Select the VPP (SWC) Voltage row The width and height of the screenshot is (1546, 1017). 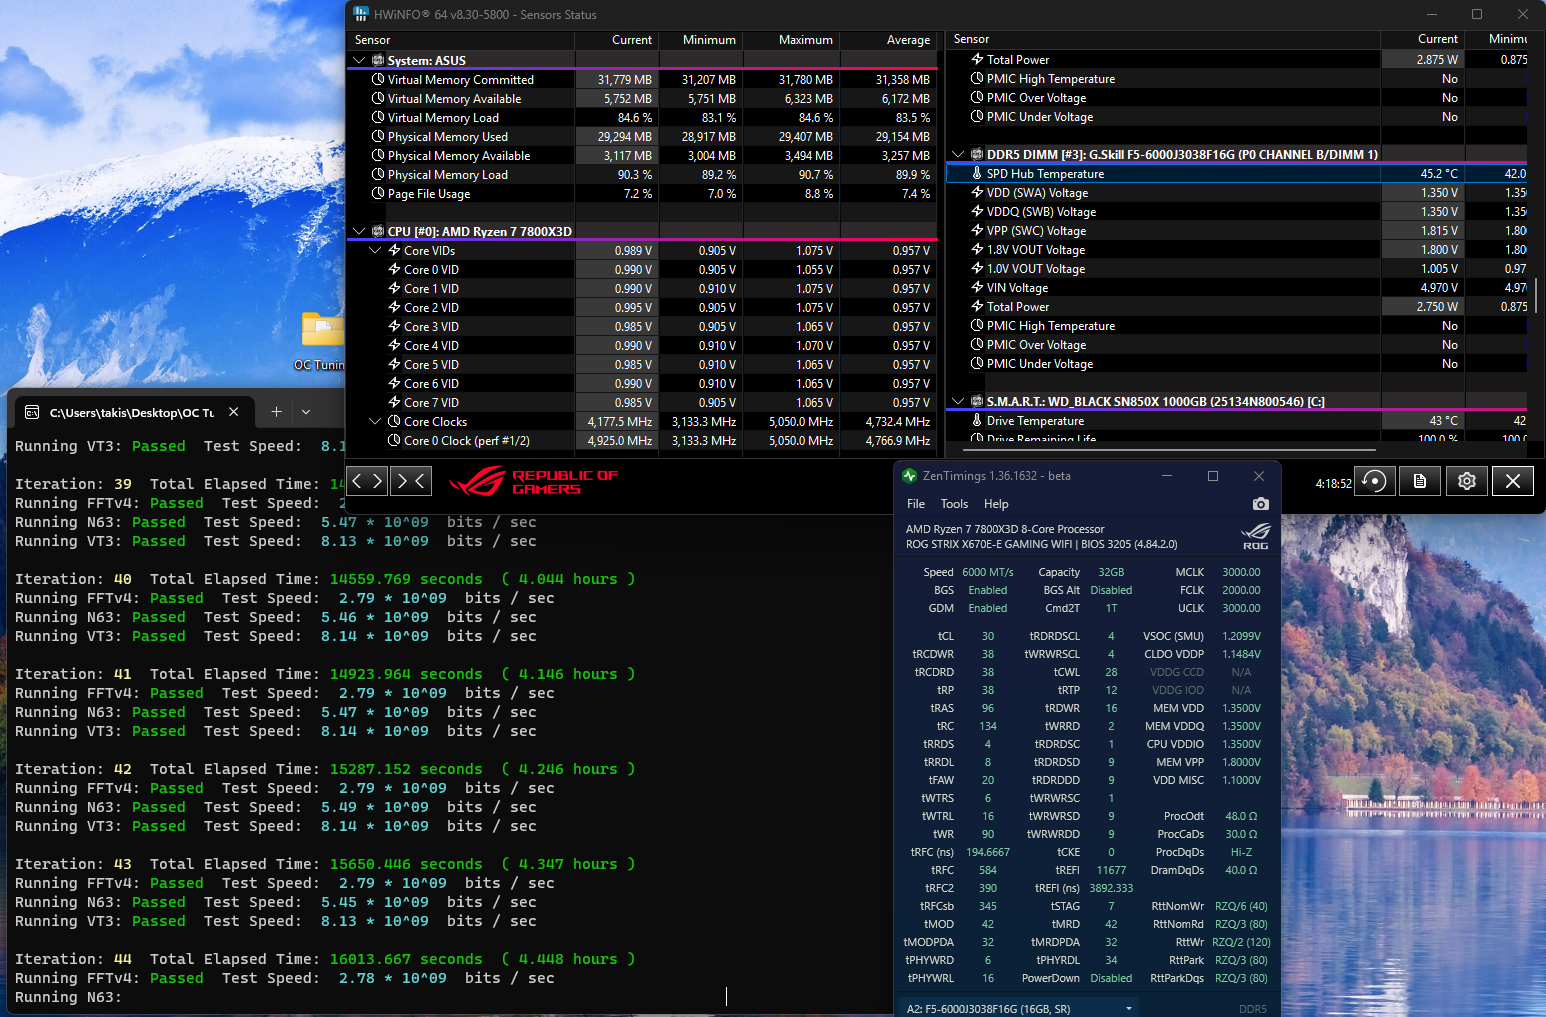[x=1236, y=230]
